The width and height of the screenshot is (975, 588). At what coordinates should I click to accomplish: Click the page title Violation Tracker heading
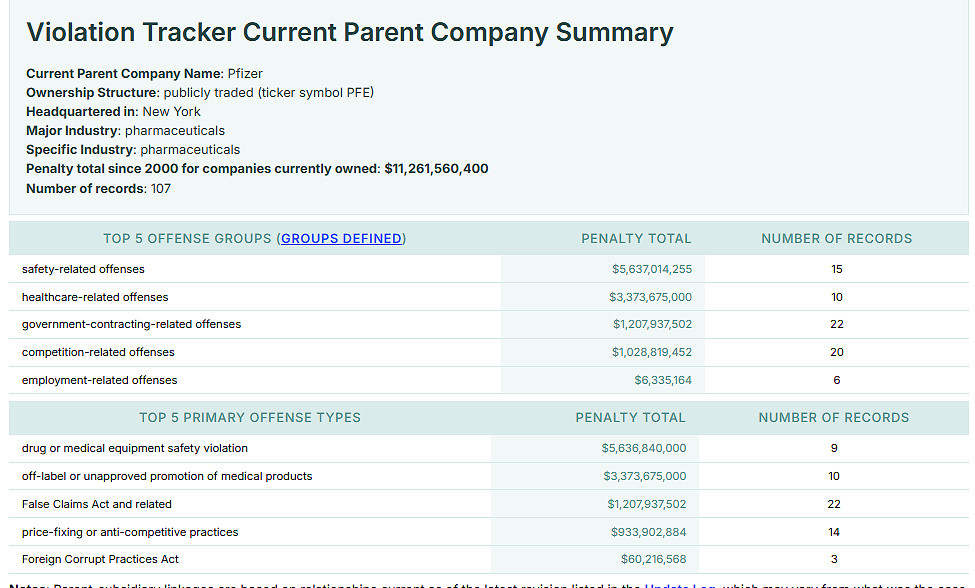tap(349, 32)
